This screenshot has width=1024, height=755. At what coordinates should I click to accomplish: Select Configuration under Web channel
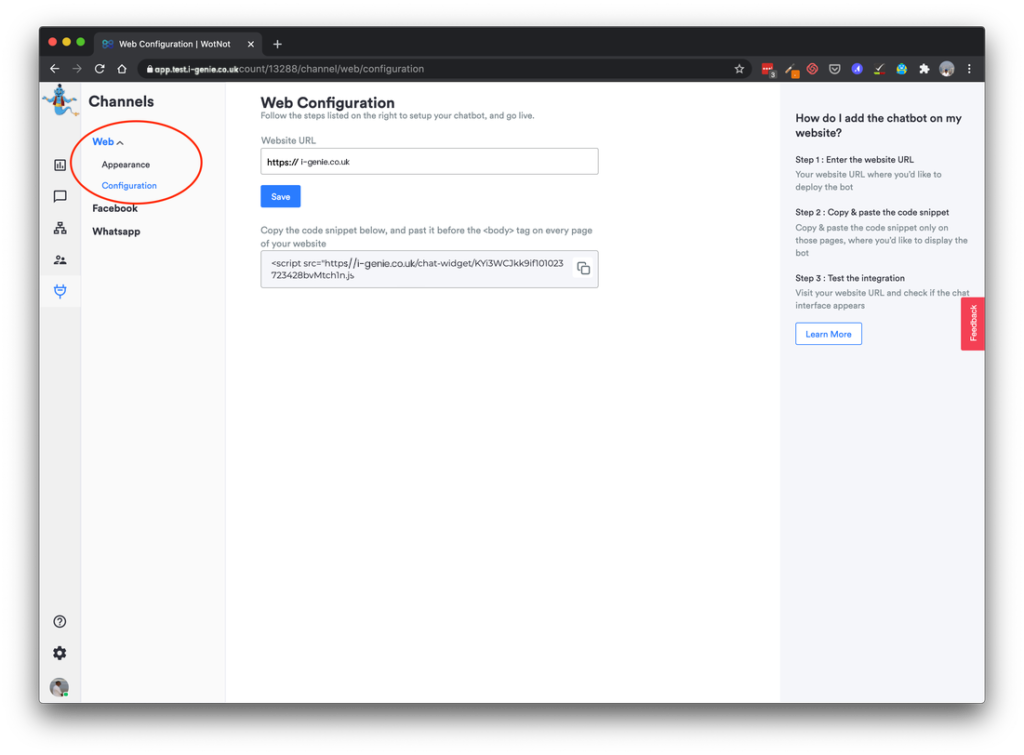tap(129, 186)
